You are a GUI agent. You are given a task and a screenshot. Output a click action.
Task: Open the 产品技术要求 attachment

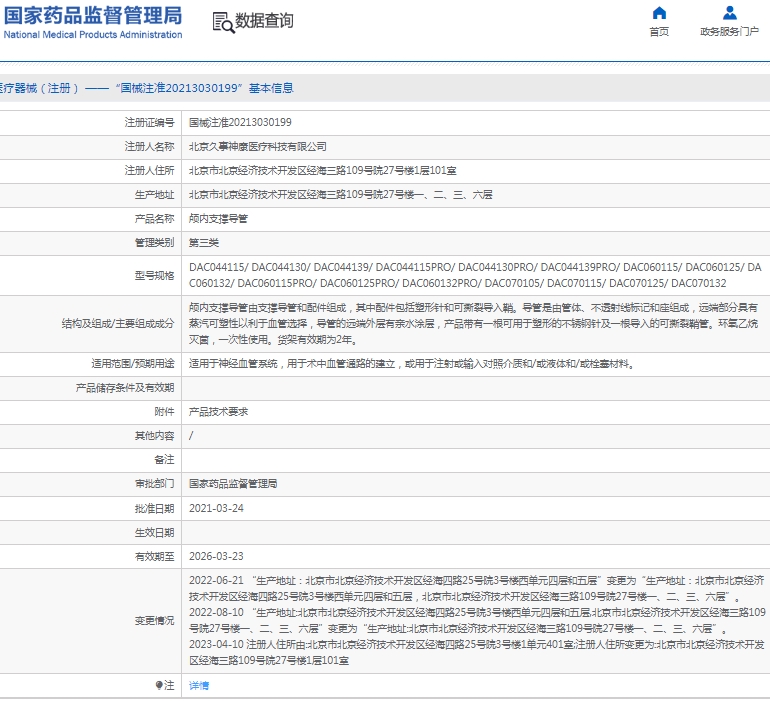coord(219,412)
